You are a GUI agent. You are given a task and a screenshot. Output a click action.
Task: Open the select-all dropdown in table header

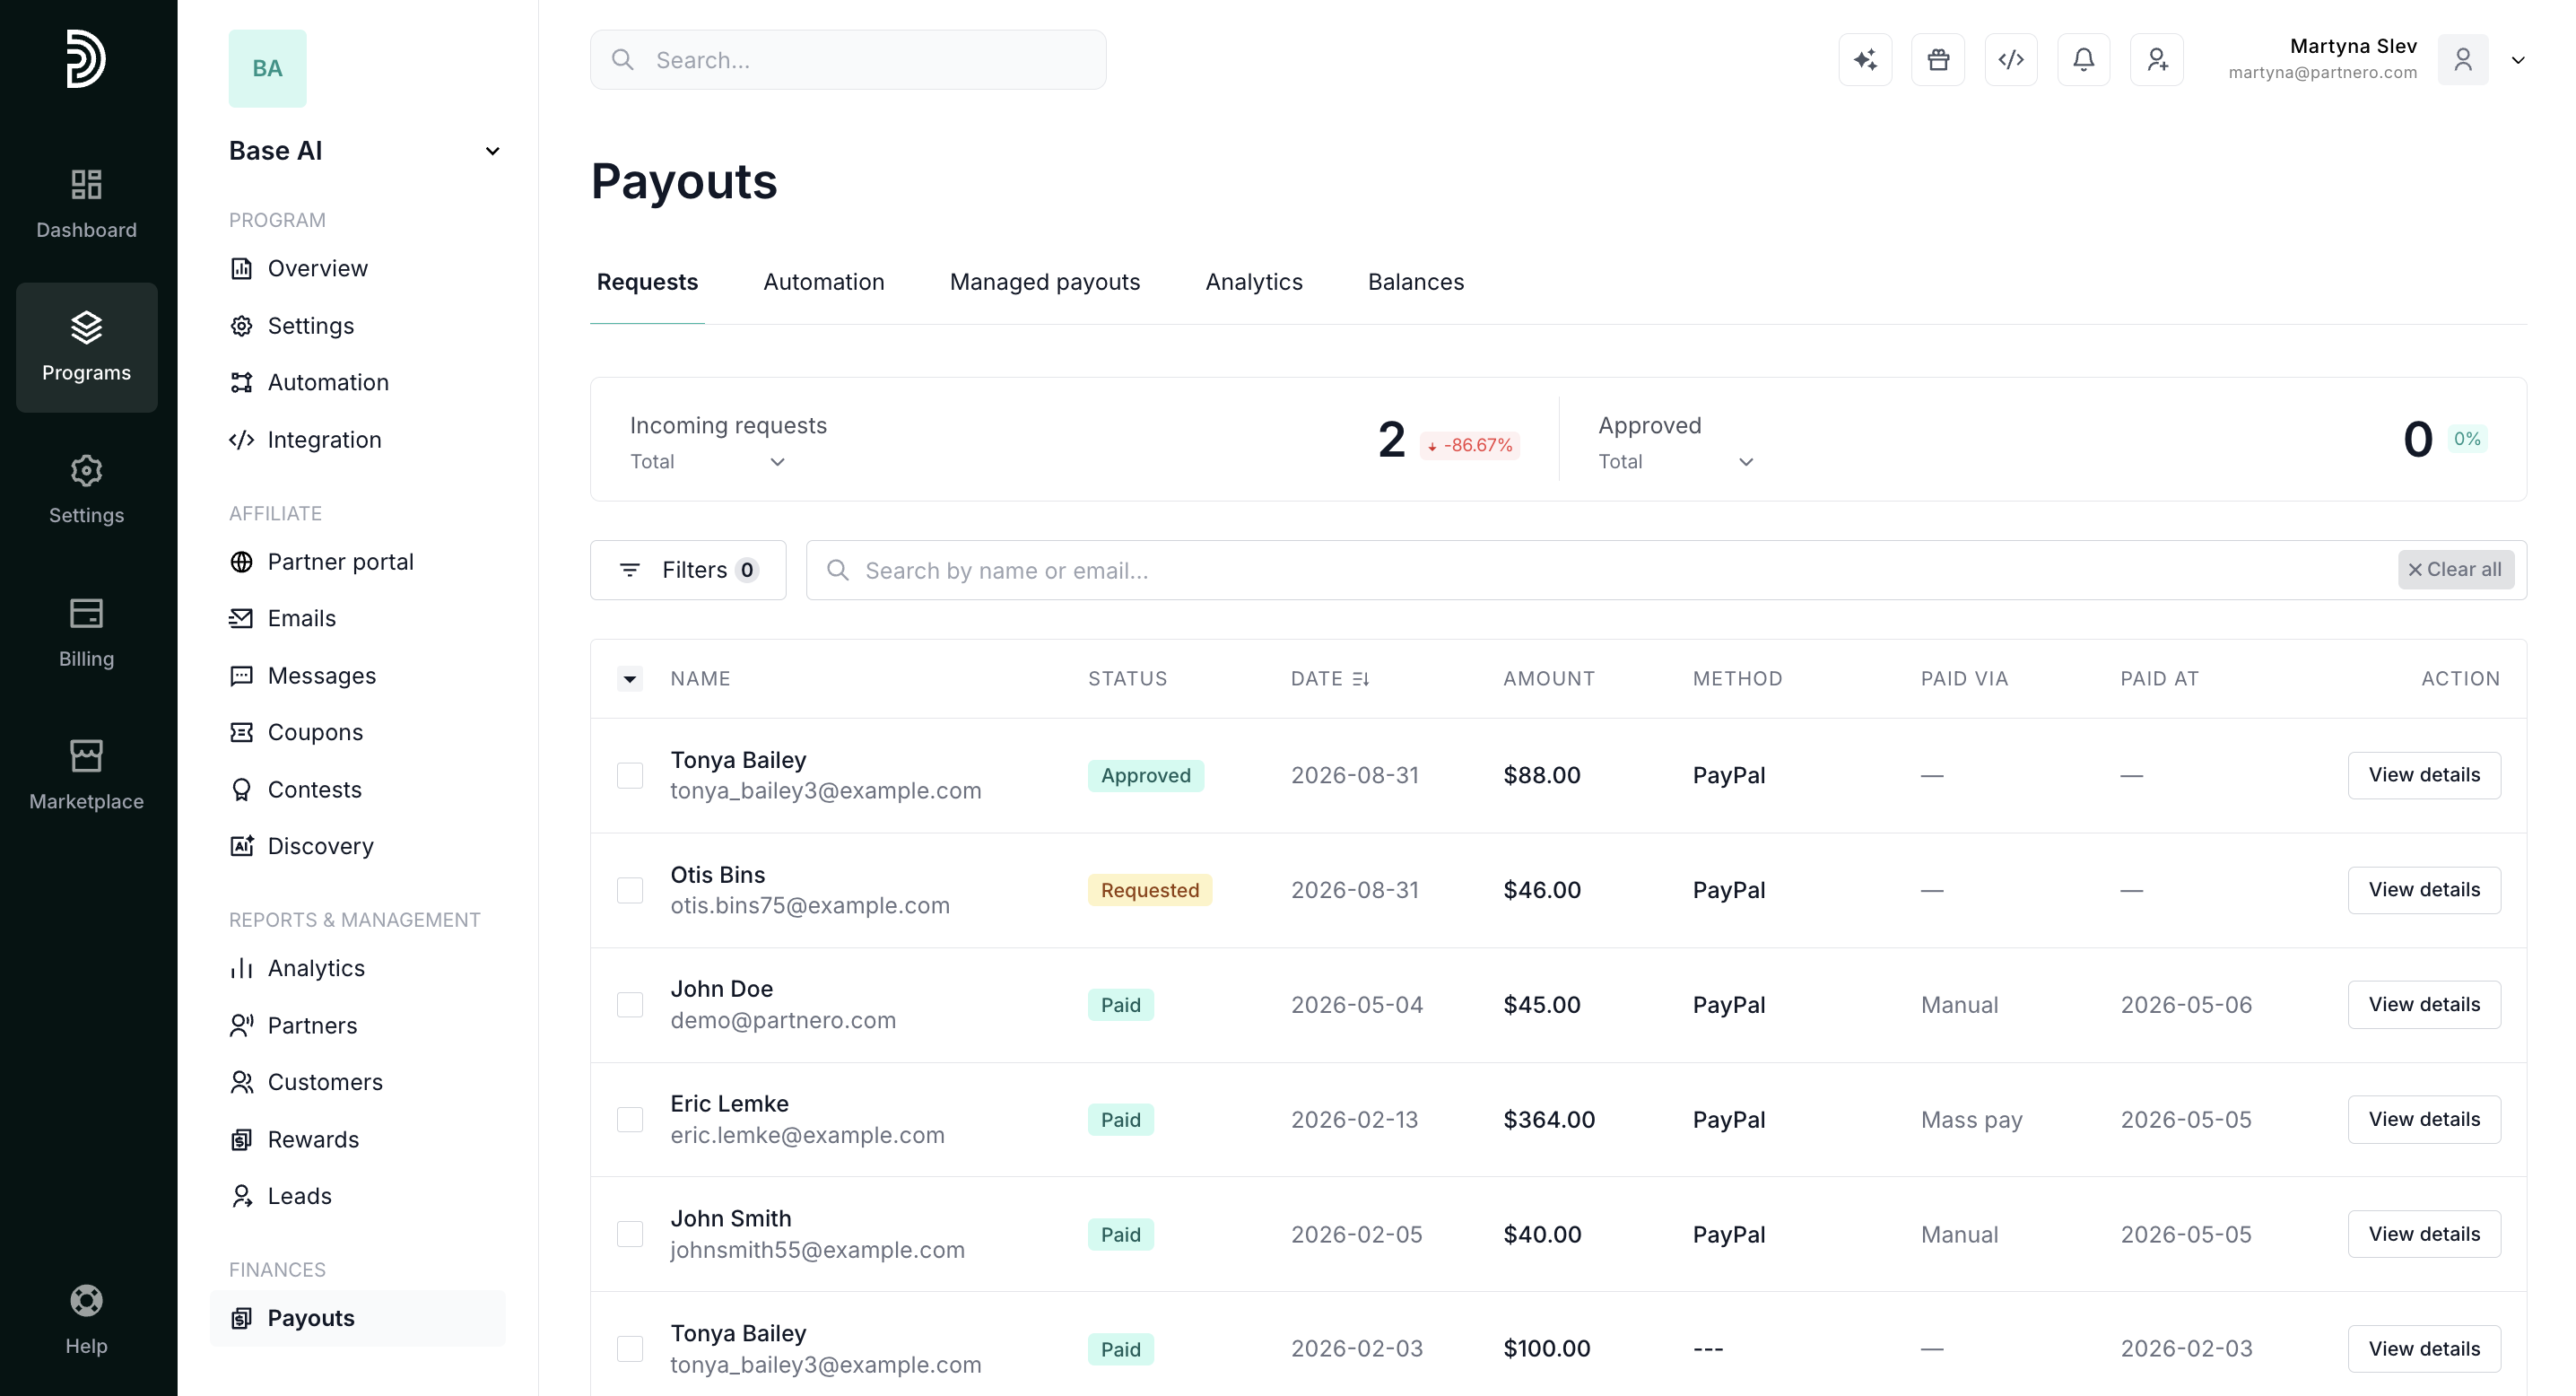point(630,679)
